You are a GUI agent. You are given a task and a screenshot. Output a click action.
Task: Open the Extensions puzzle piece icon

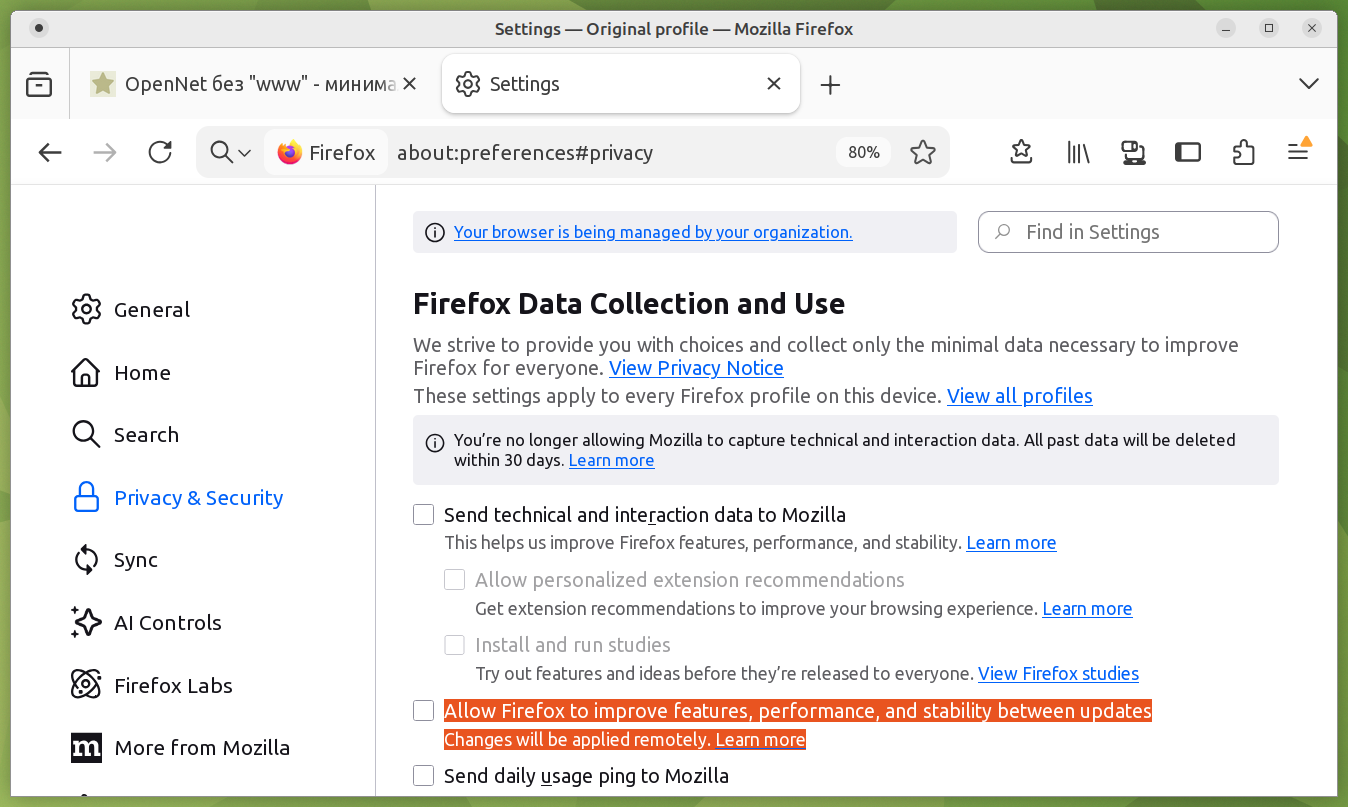[x=1243, y=152]
